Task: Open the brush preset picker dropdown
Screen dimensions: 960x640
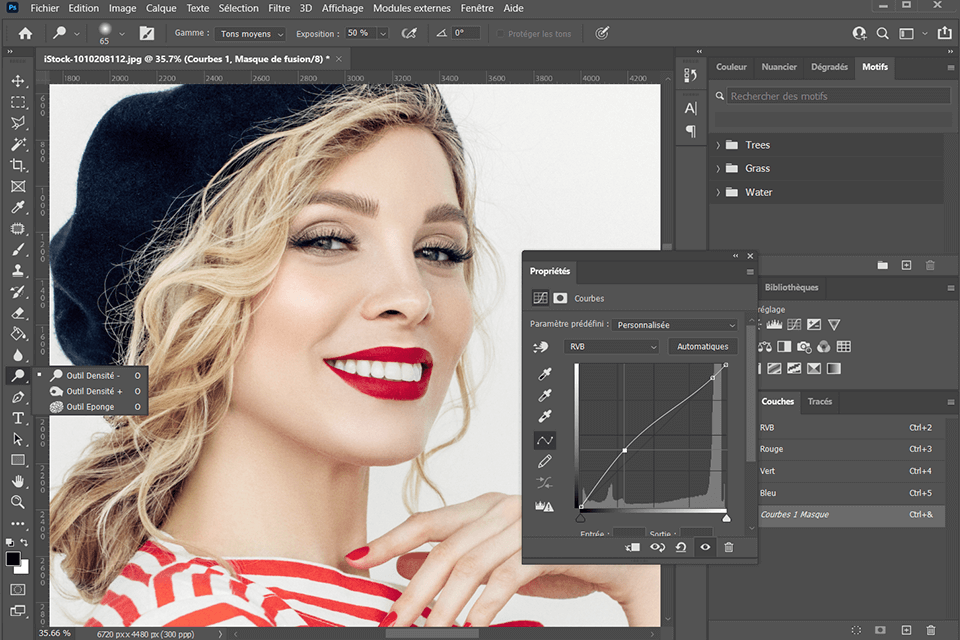Action: point(122,34)
